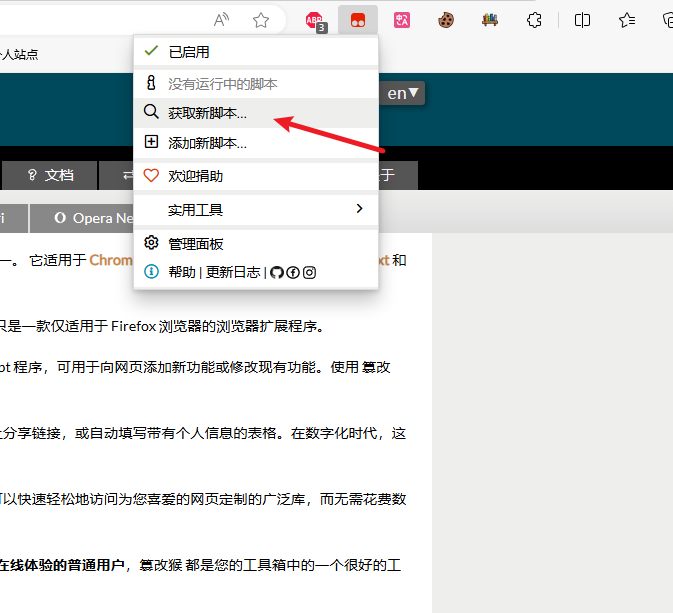Open the cookie extension icon
The height and width of the screenshot is (613, 673).
pyautogui.click(x=447, y=20)
